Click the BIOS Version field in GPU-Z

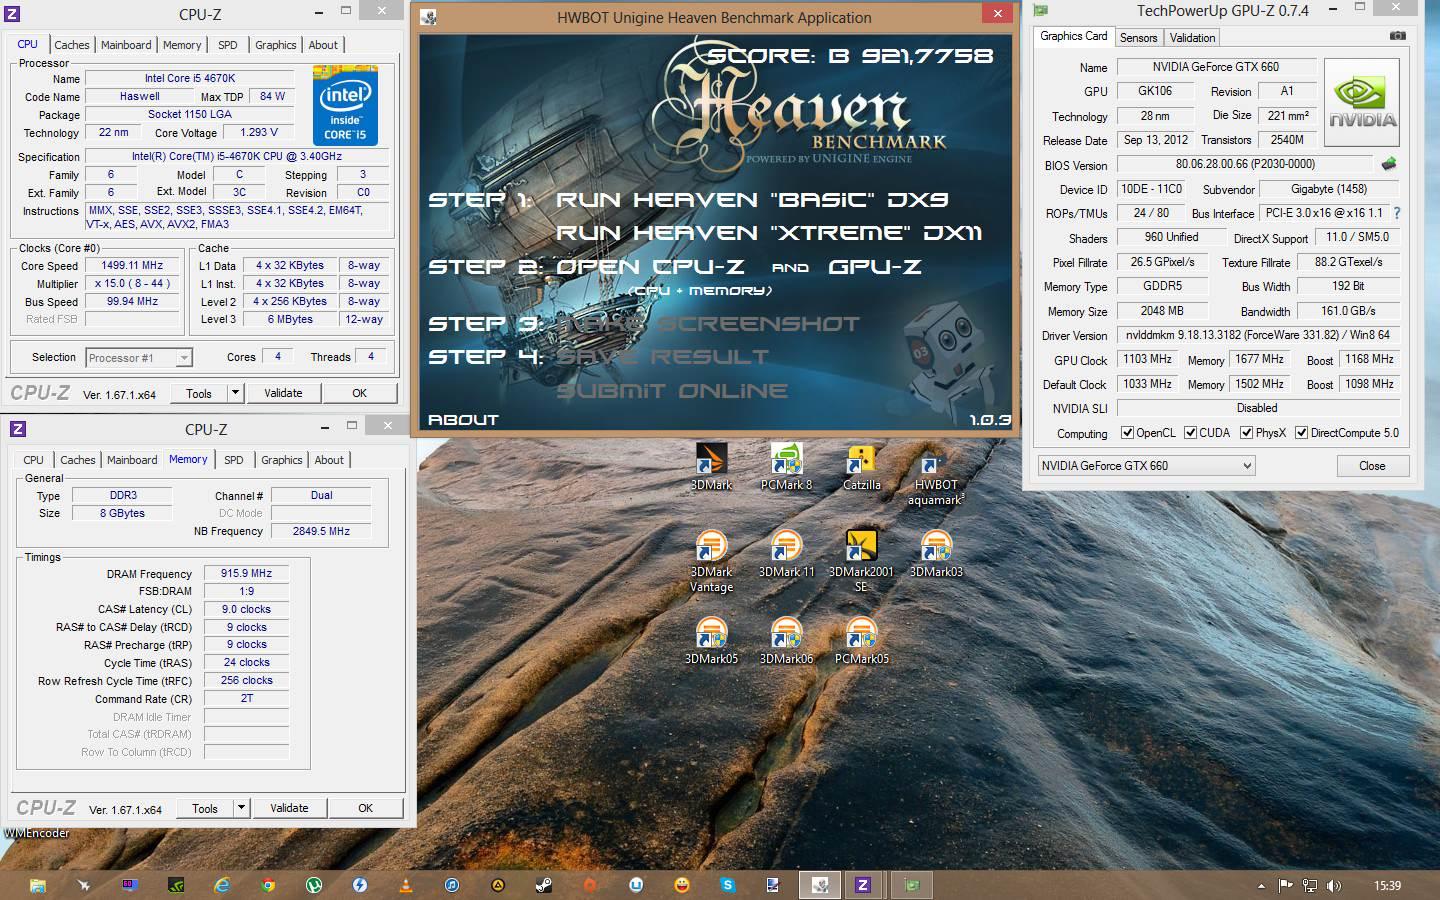pos(1245,164)
